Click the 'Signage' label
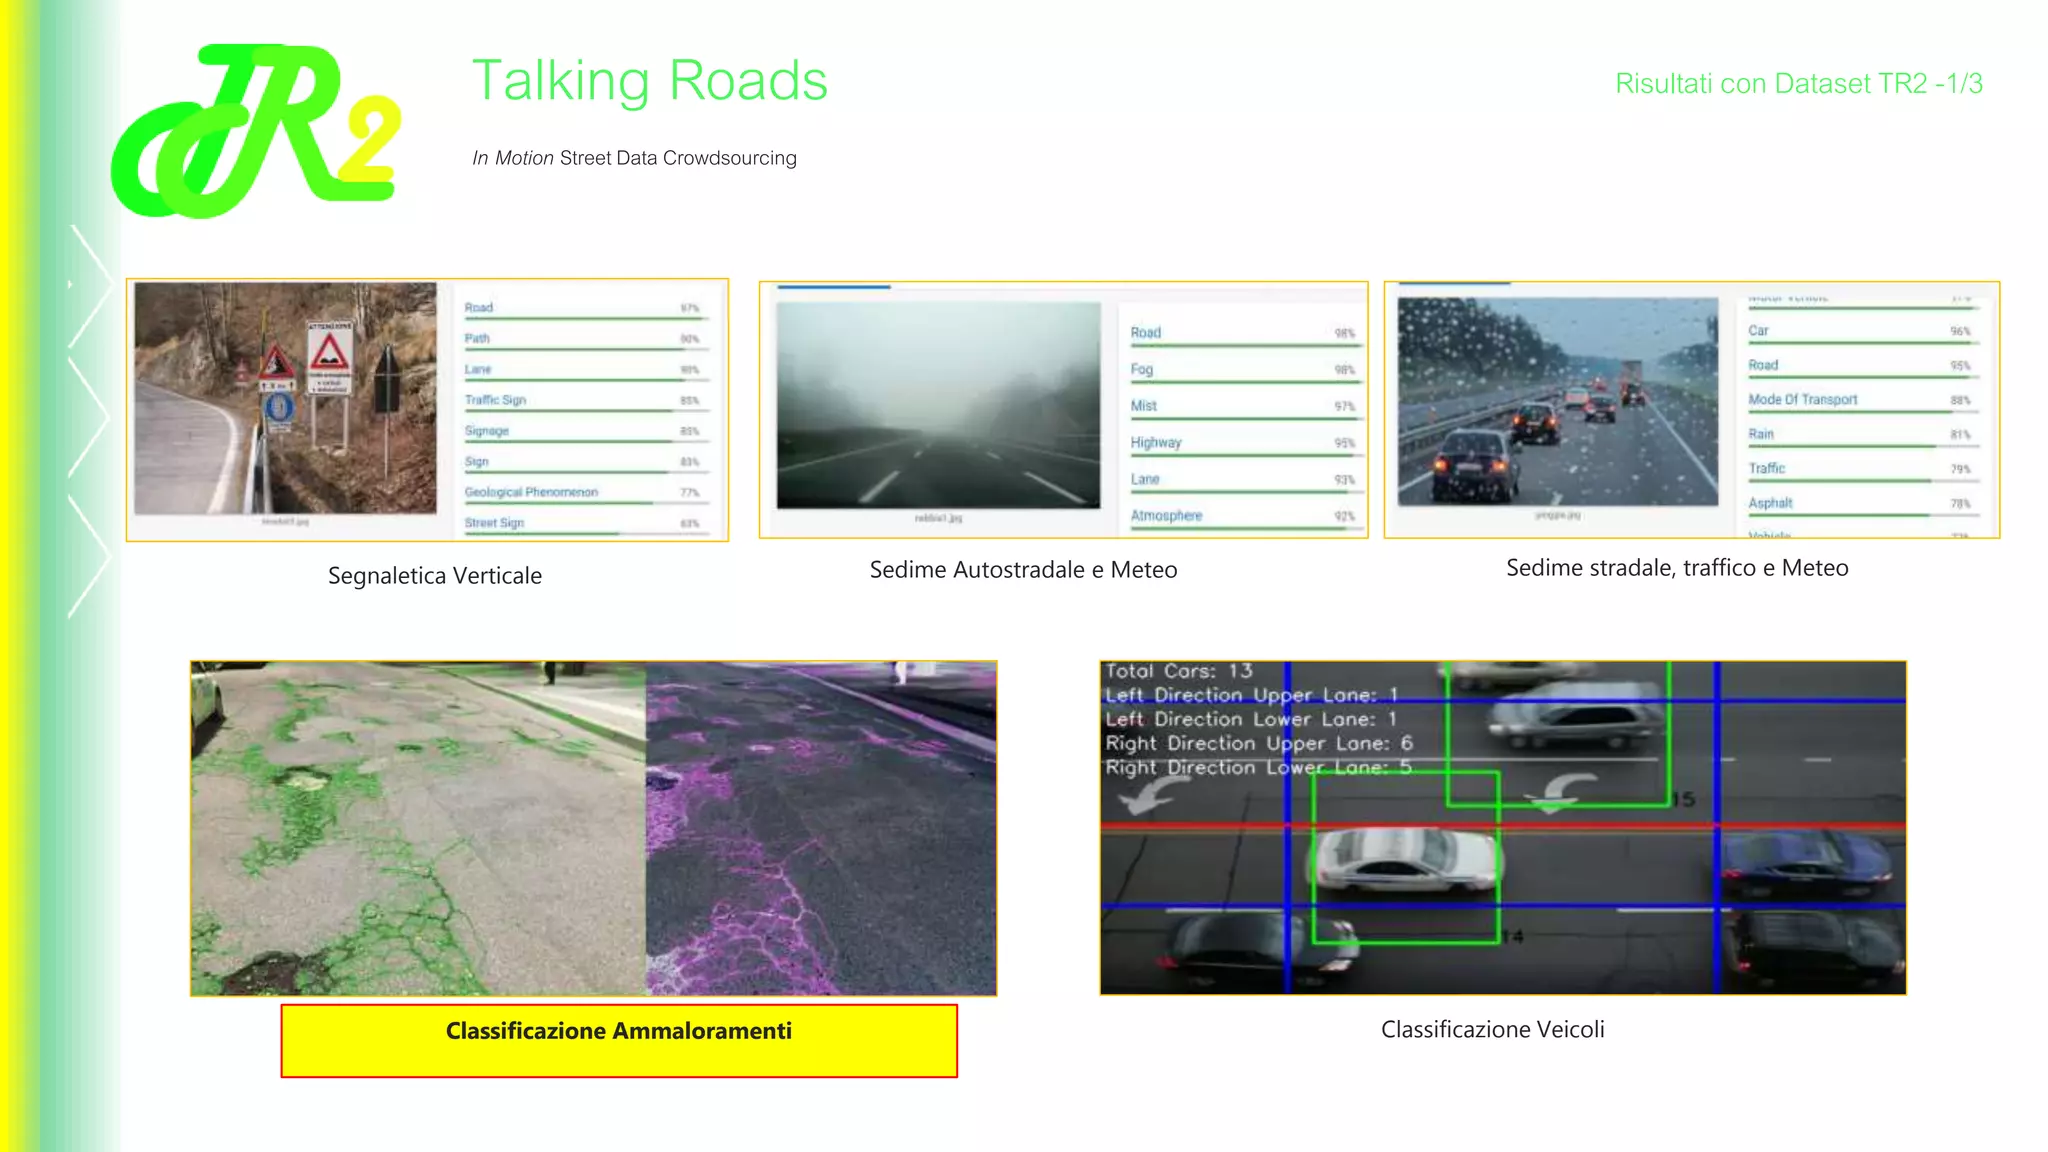 487,431
